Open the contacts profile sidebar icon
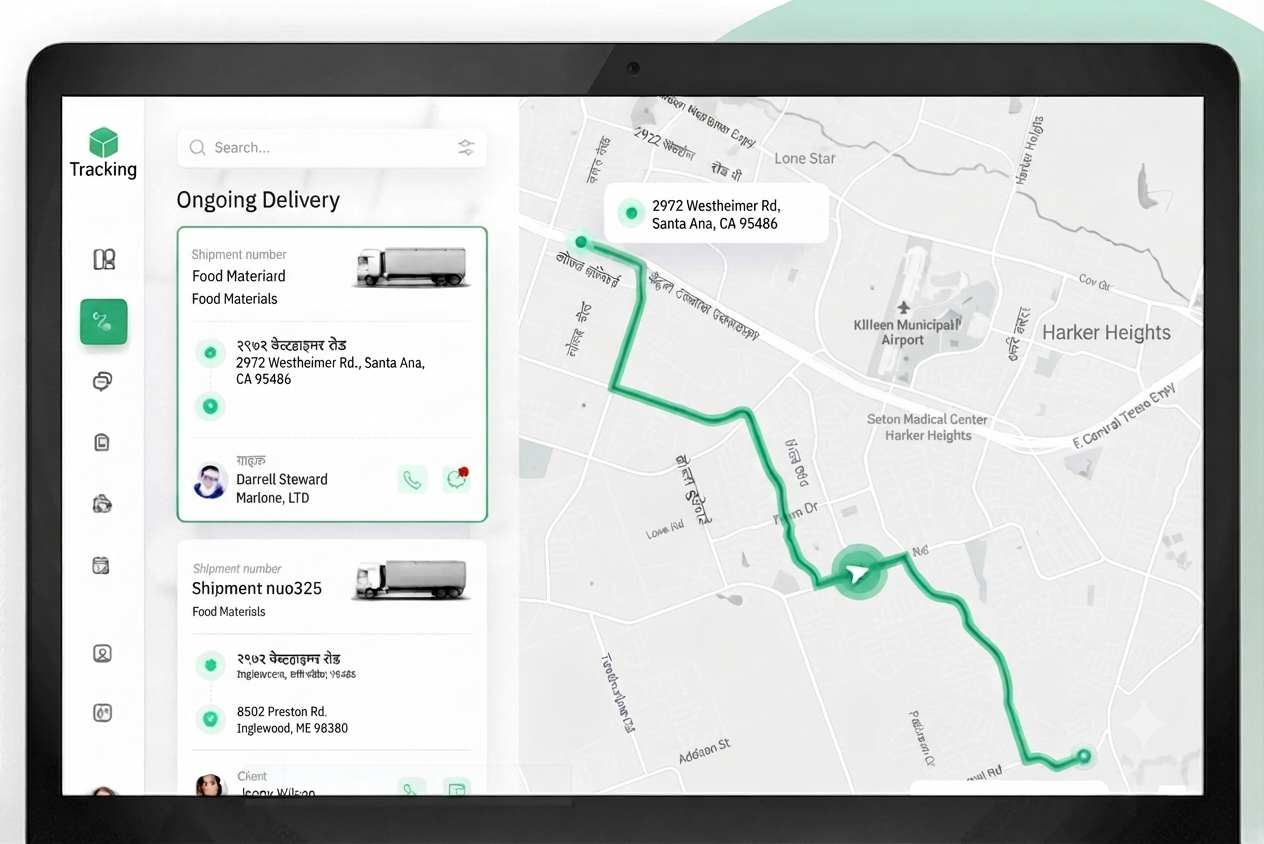This screenshot has width=1264, height=844. point(102,653)
